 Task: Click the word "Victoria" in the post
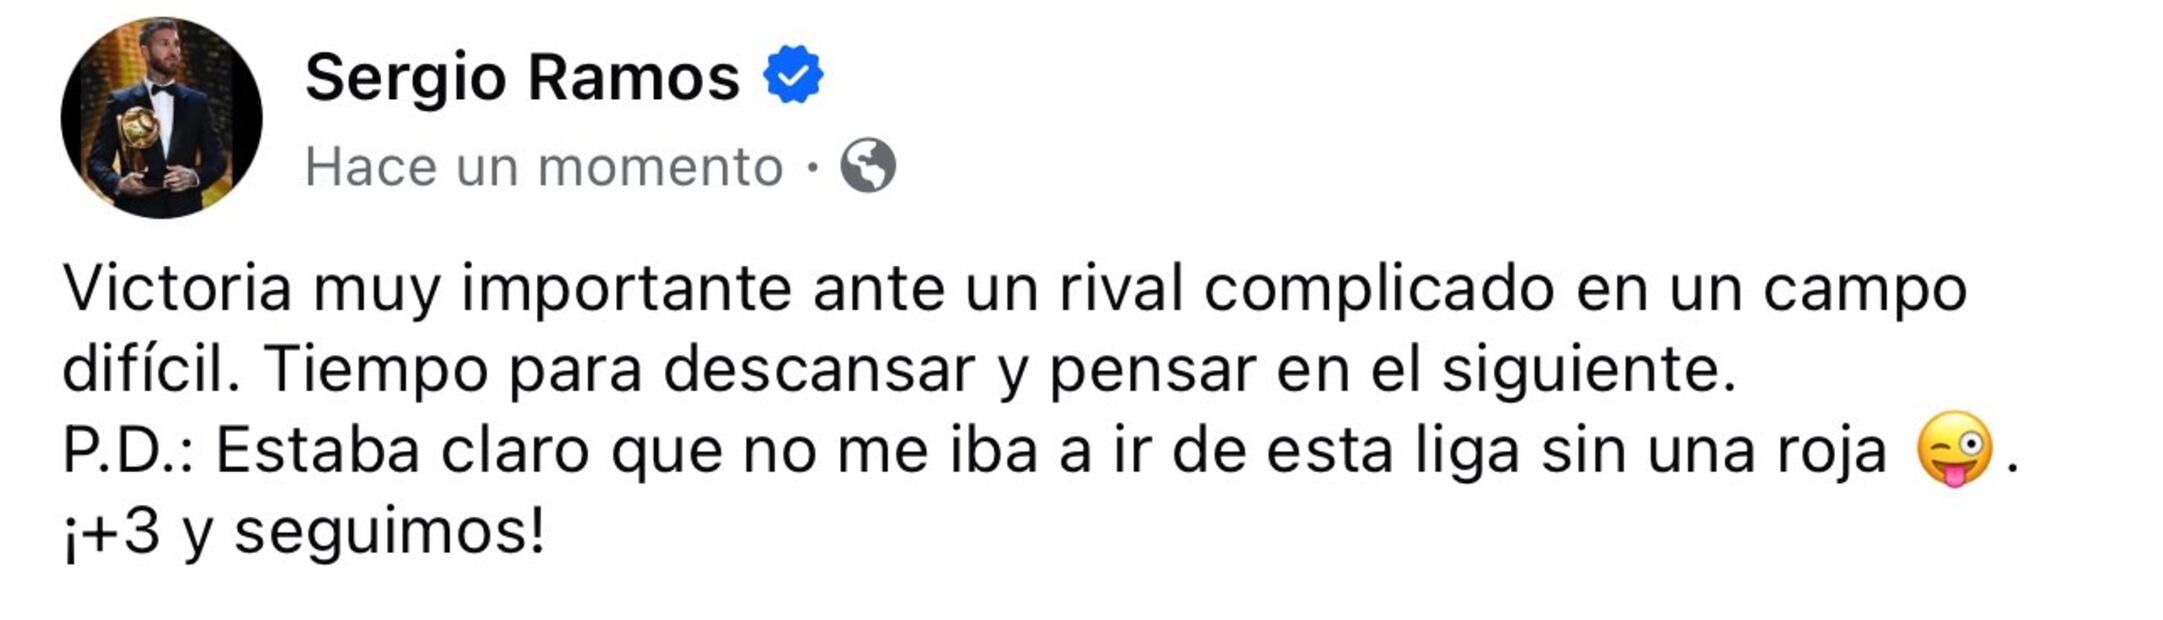(x=177, y=289)
